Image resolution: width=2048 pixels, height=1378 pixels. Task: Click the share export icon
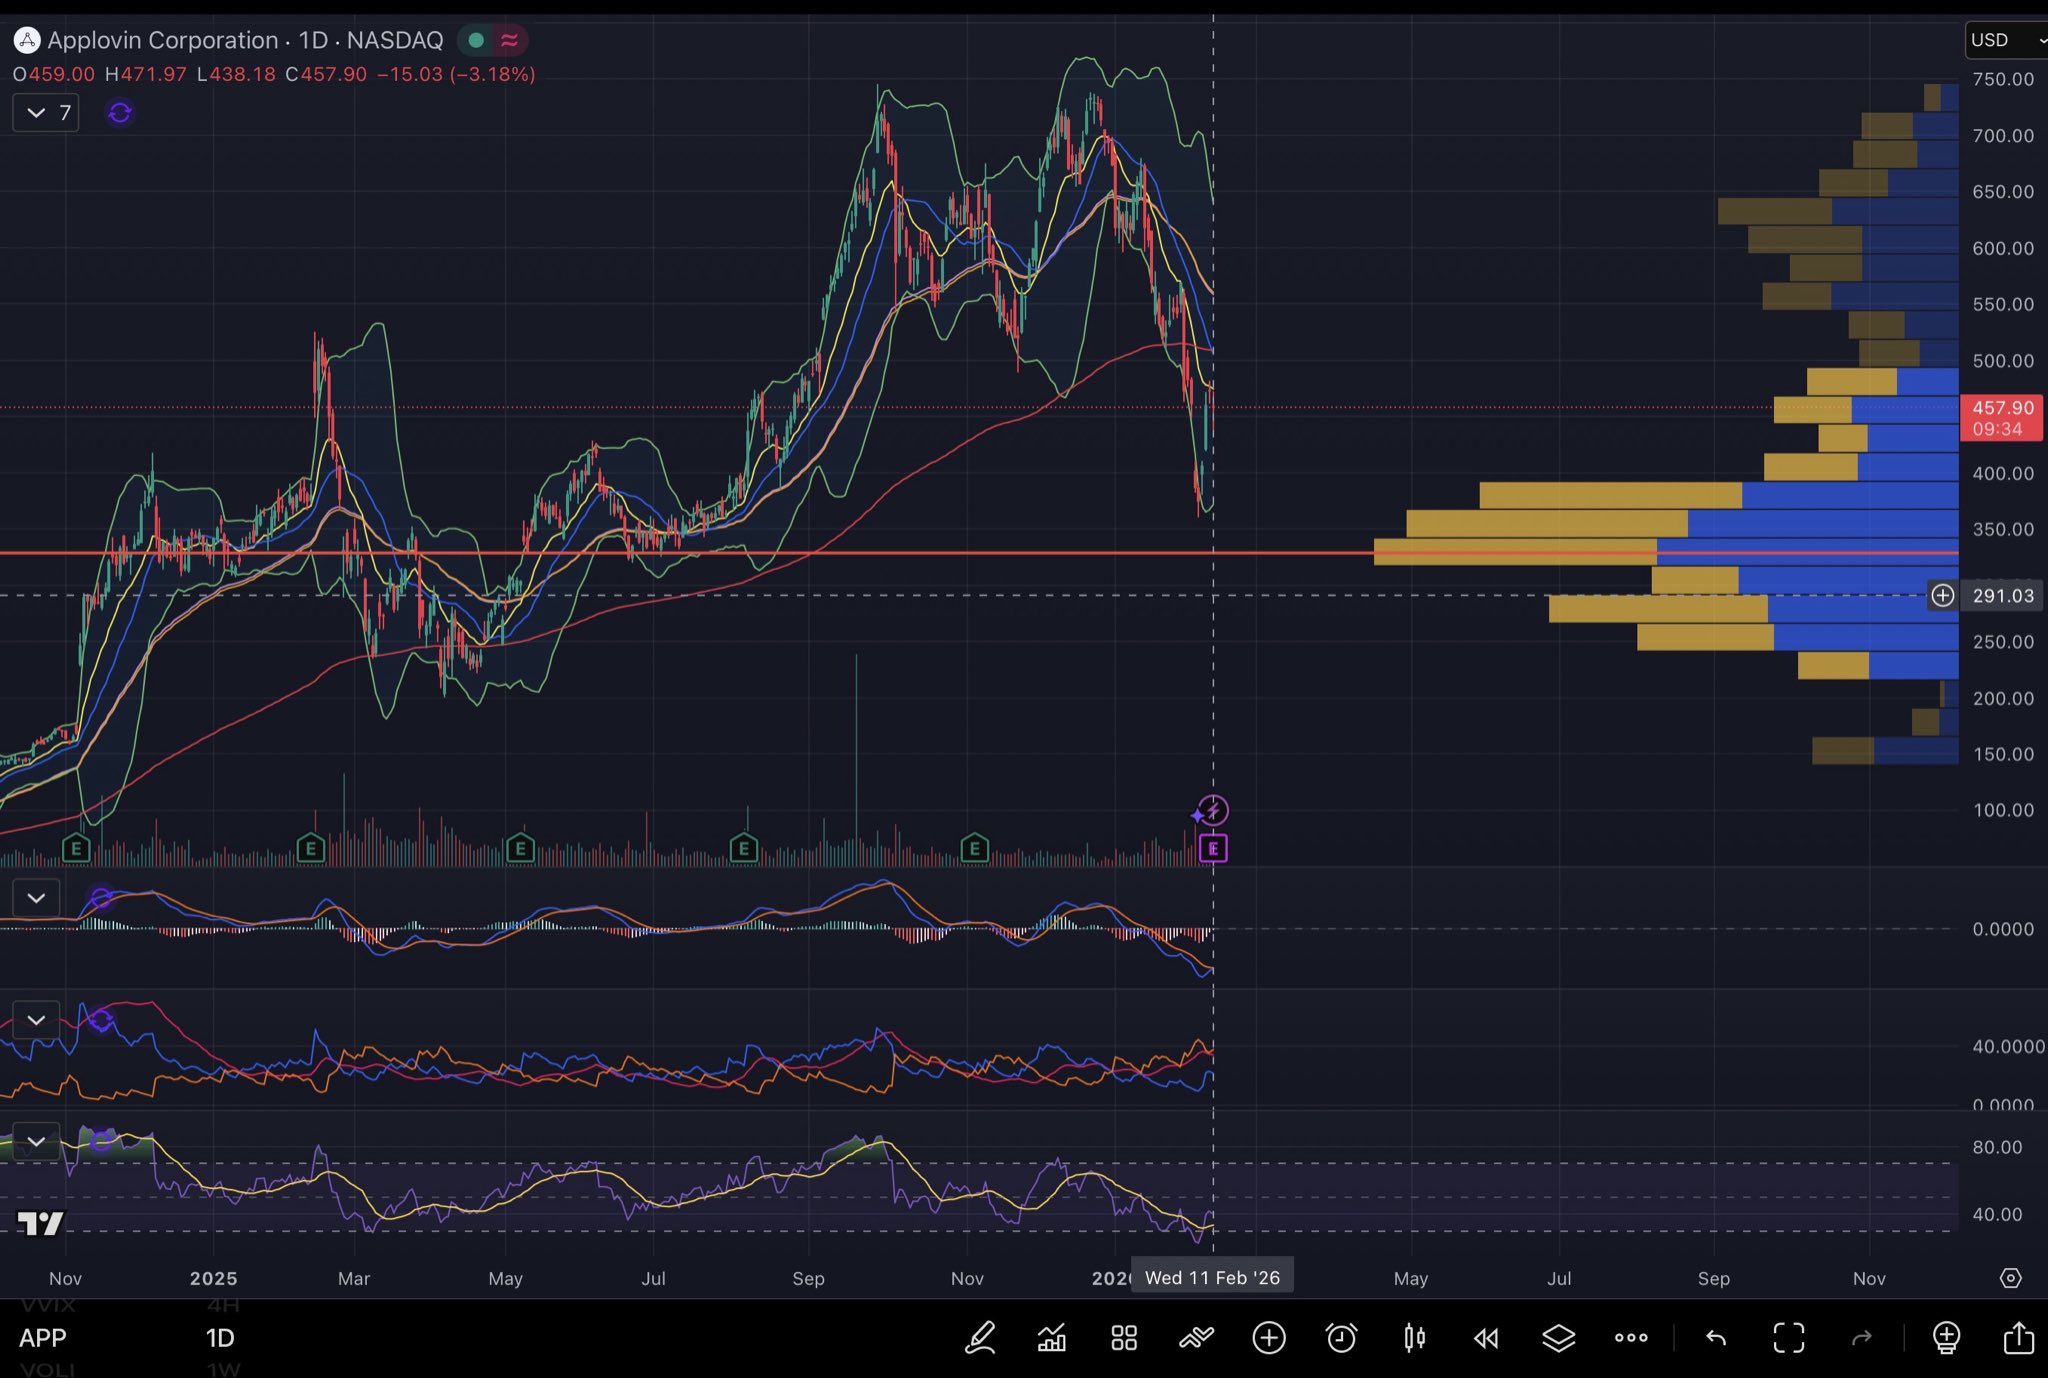coord(2018,1337)
